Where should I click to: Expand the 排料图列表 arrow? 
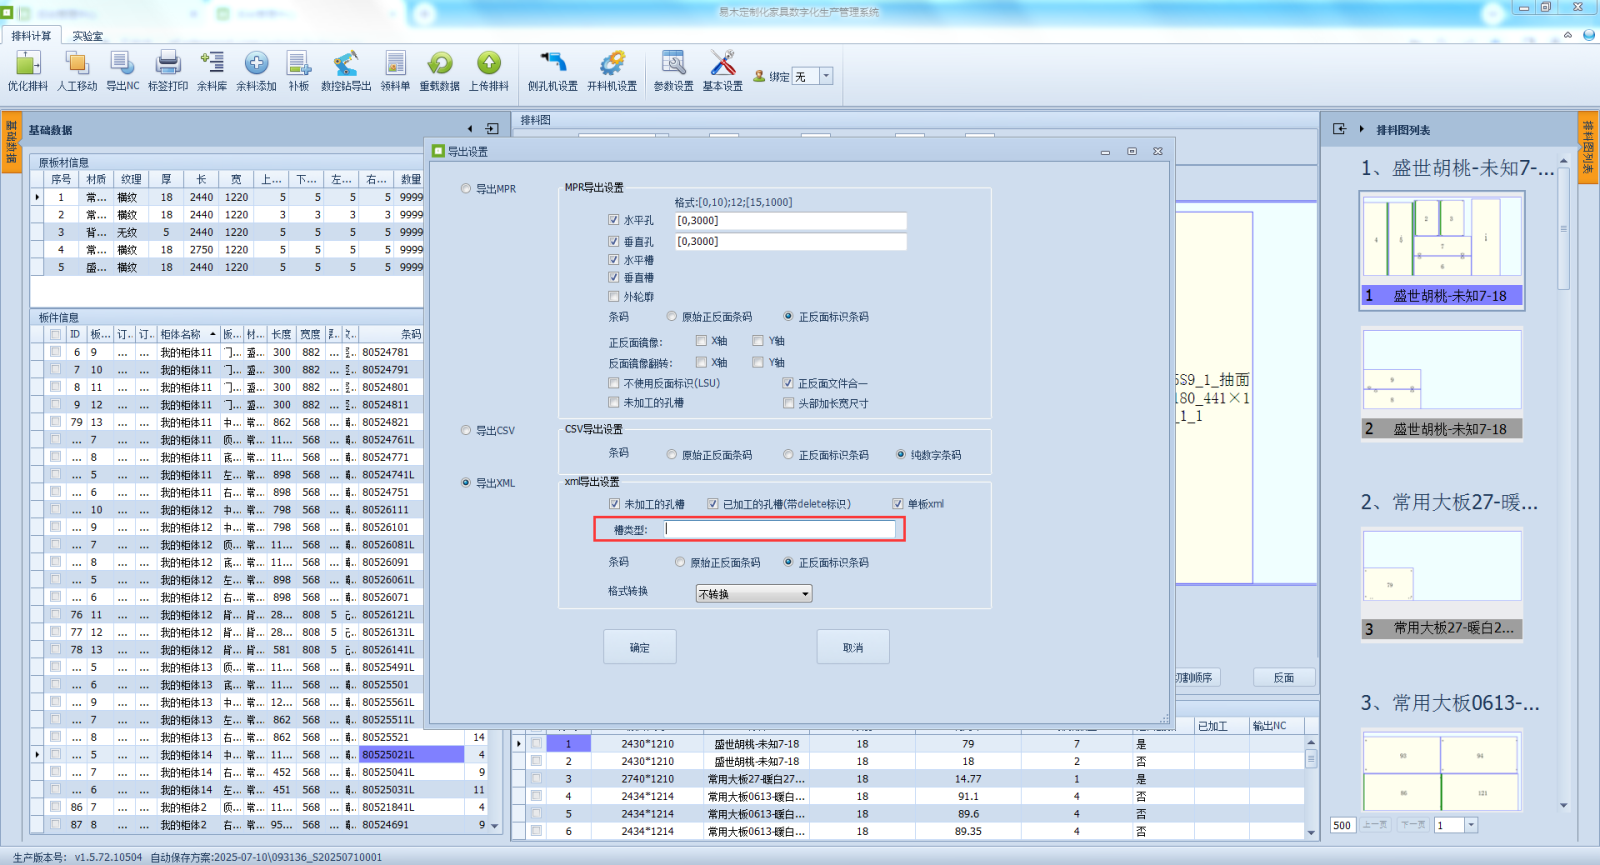coord(1361,129)
